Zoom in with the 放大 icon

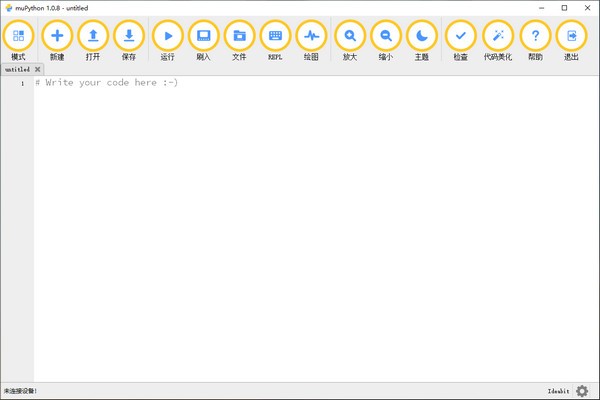click(x=350, y=36)
